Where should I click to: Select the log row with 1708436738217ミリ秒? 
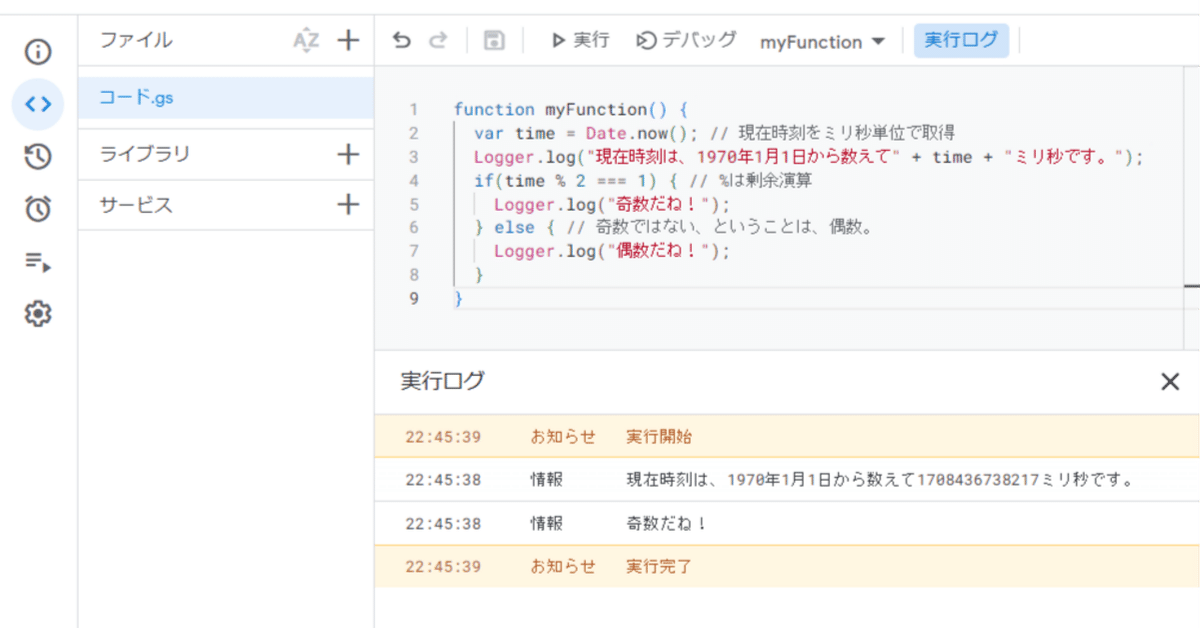point(787,480)
